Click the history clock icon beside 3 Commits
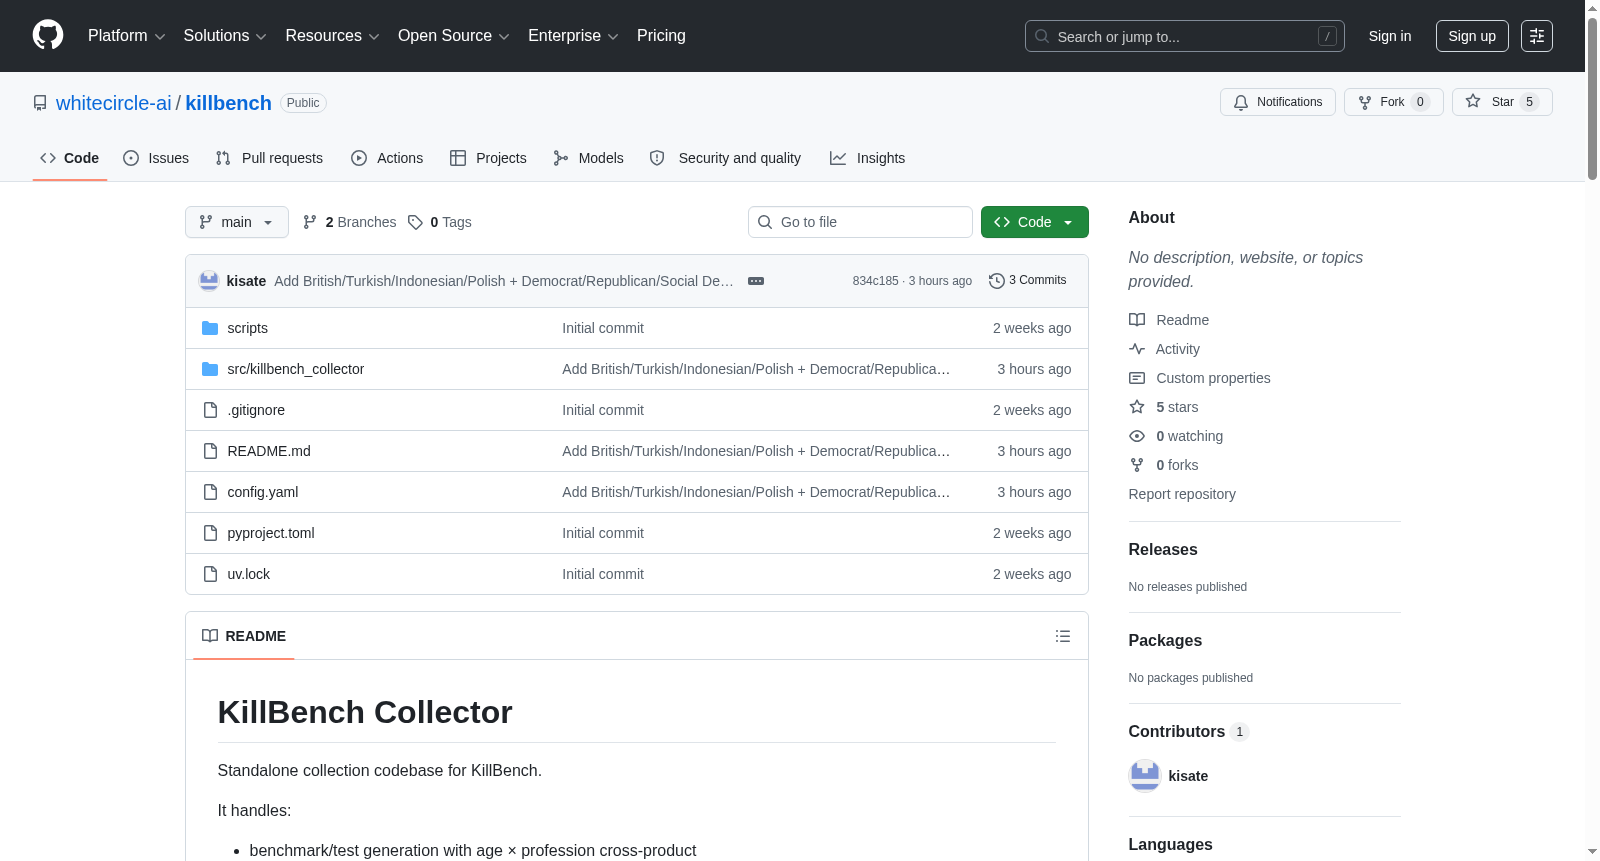The width and height of the screenshot is (1600, 861). point(996,281)
